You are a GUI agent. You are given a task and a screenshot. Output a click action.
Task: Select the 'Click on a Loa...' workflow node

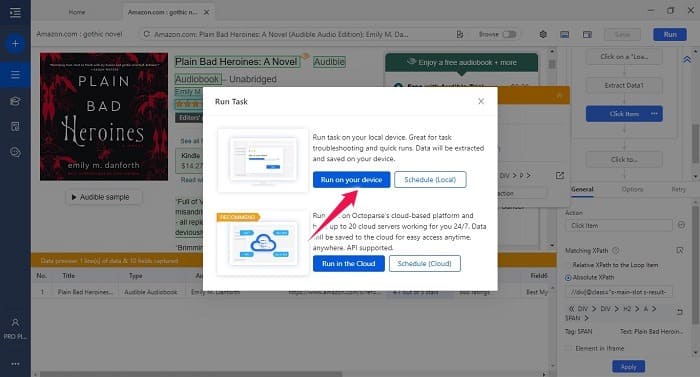(x=624, y=57)
